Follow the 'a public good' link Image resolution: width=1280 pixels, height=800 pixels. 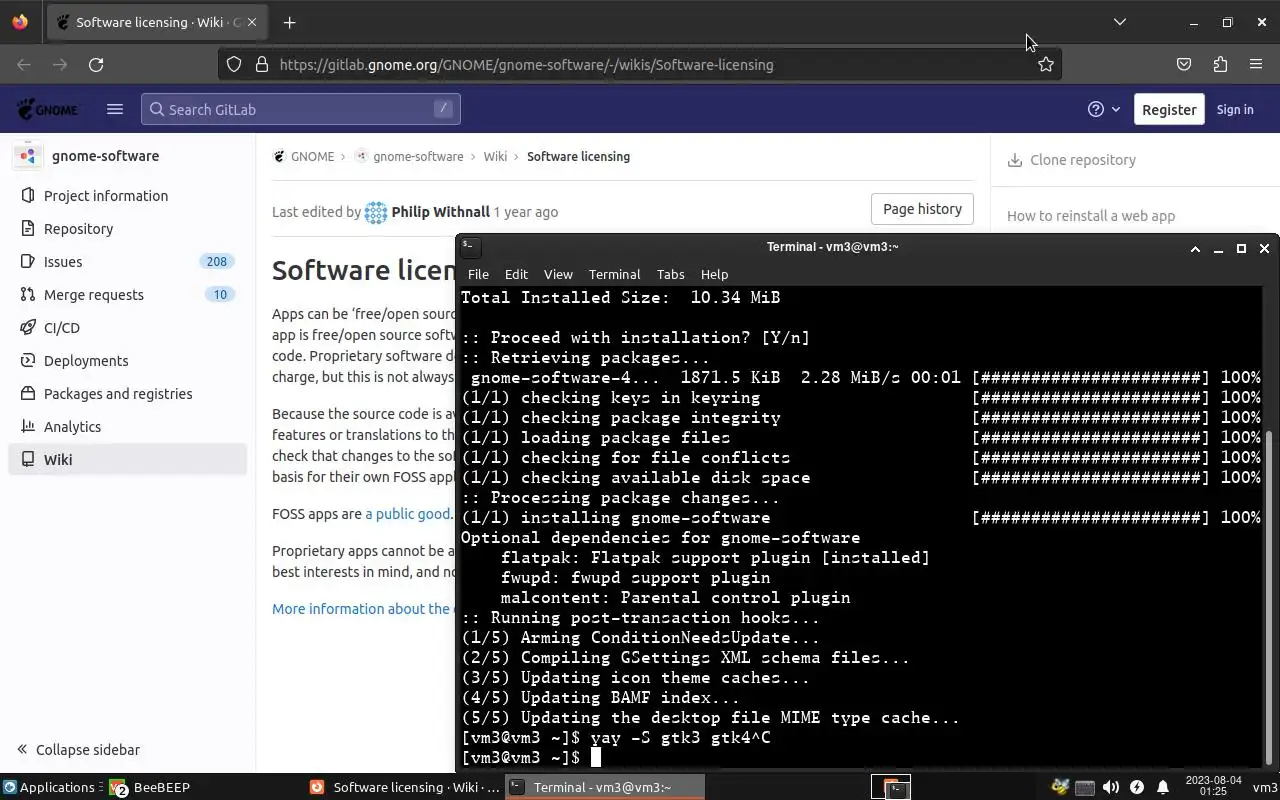(407, 514)
